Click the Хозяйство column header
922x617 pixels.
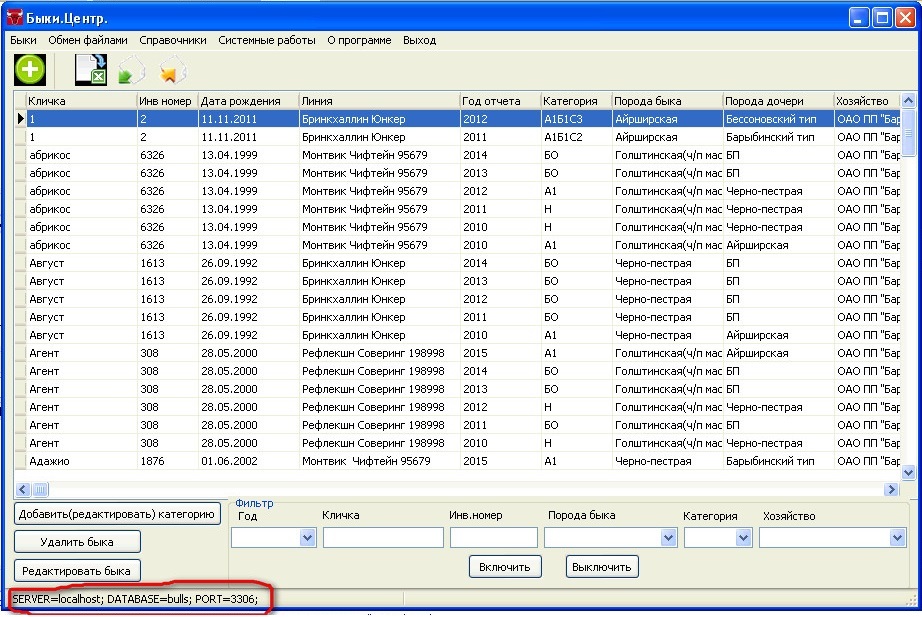[x=867, y=101]
